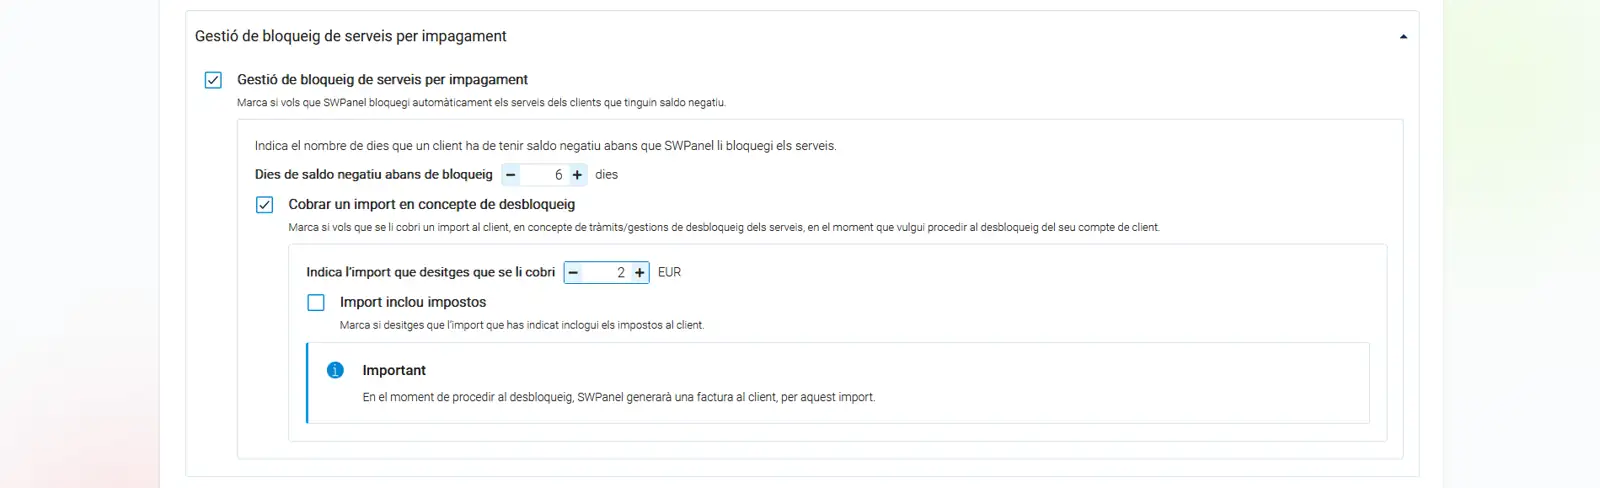
Task: Collapse the section using the top-right arrow
Action: pos(1403,37)
